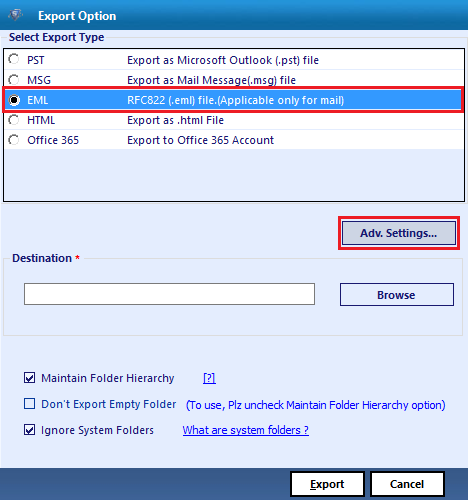Click the app icon in title bar
Viewport: 468px width, 500px height.
pyautogui.click(x=15, y=15)
